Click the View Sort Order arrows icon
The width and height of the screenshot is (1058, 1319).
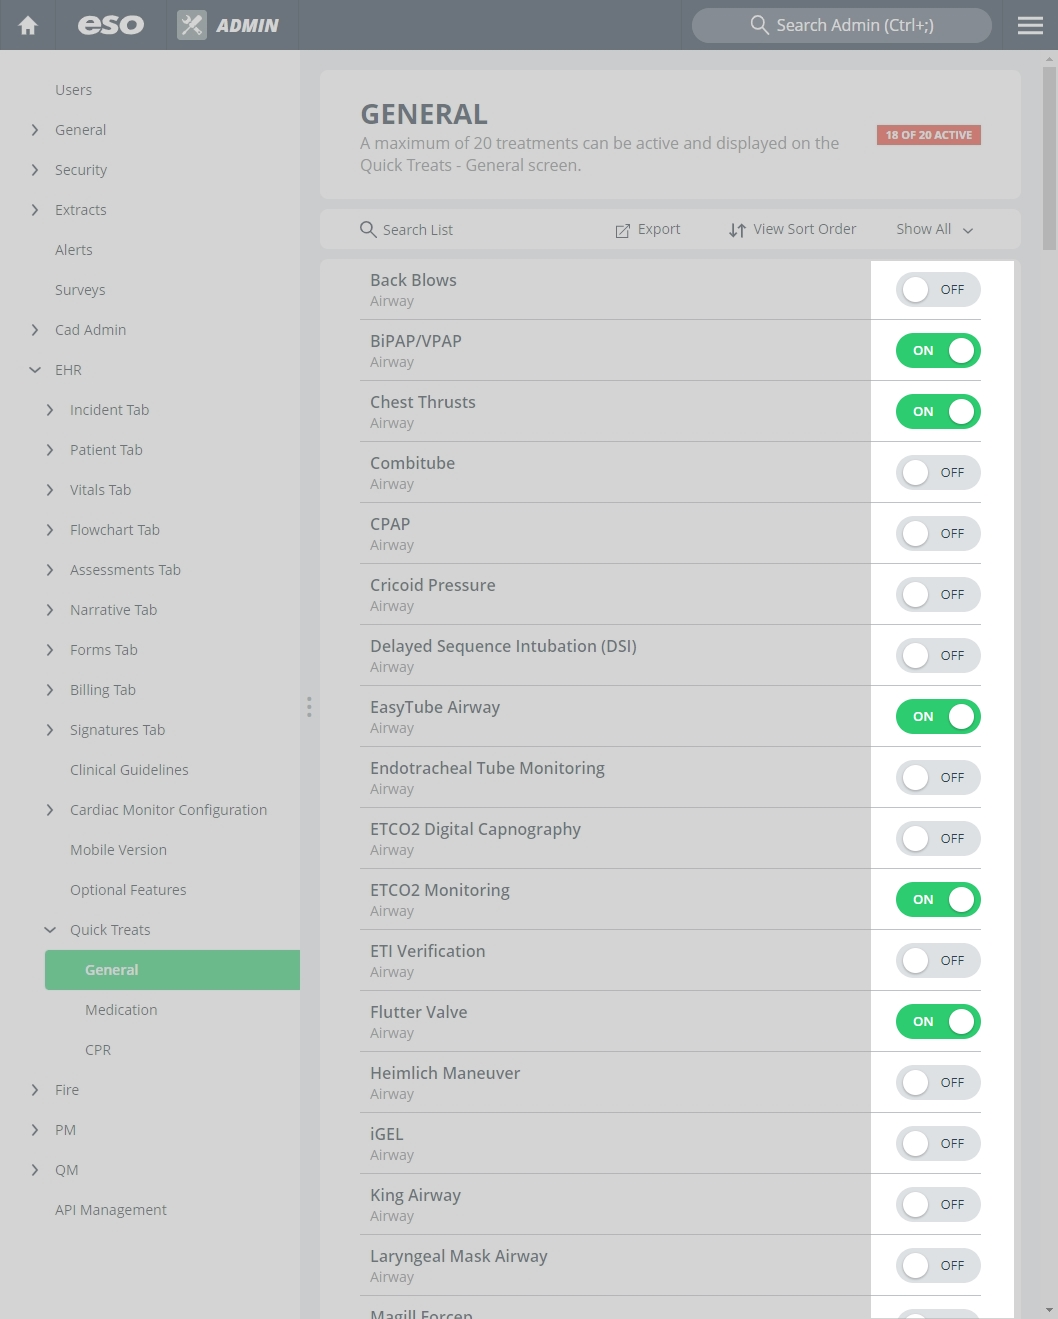[x=737, y=230]
